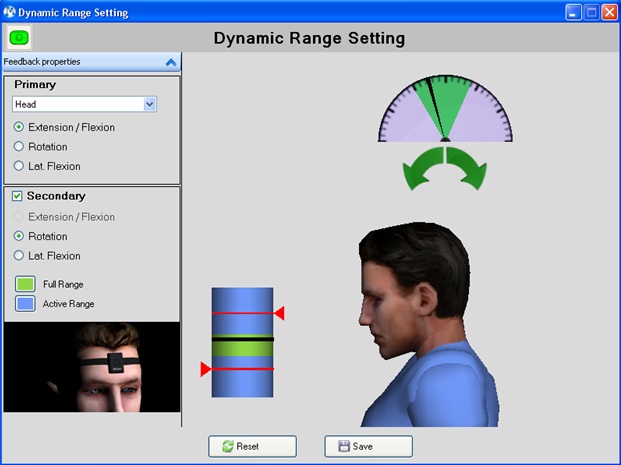Click the Primary section label

tap(35, 84)
